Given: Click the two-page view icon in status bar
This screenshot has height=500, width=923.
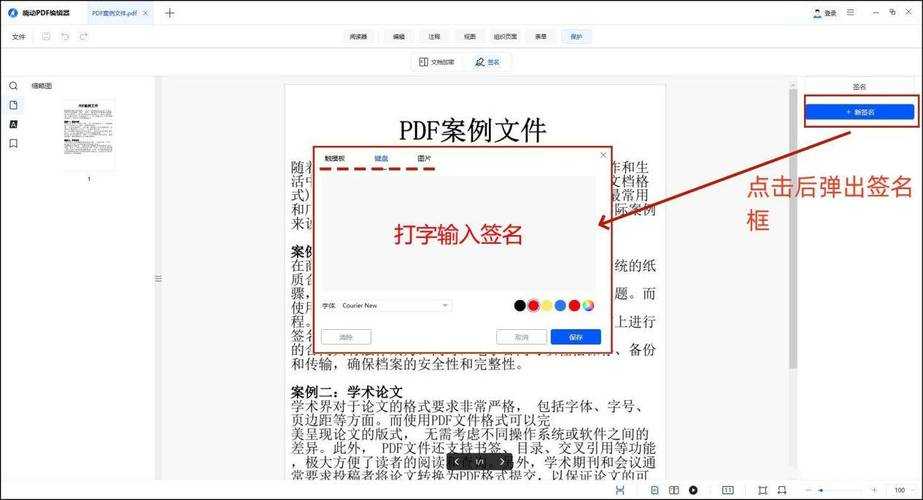Looking at the screenshot, I should pyautogui.click(x=674, y=490).
